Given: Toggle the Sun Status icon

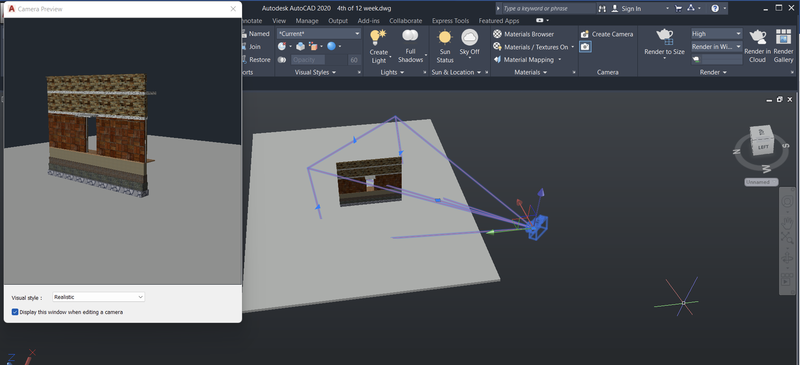Looking at the screenshot, I should coord(445,38).
